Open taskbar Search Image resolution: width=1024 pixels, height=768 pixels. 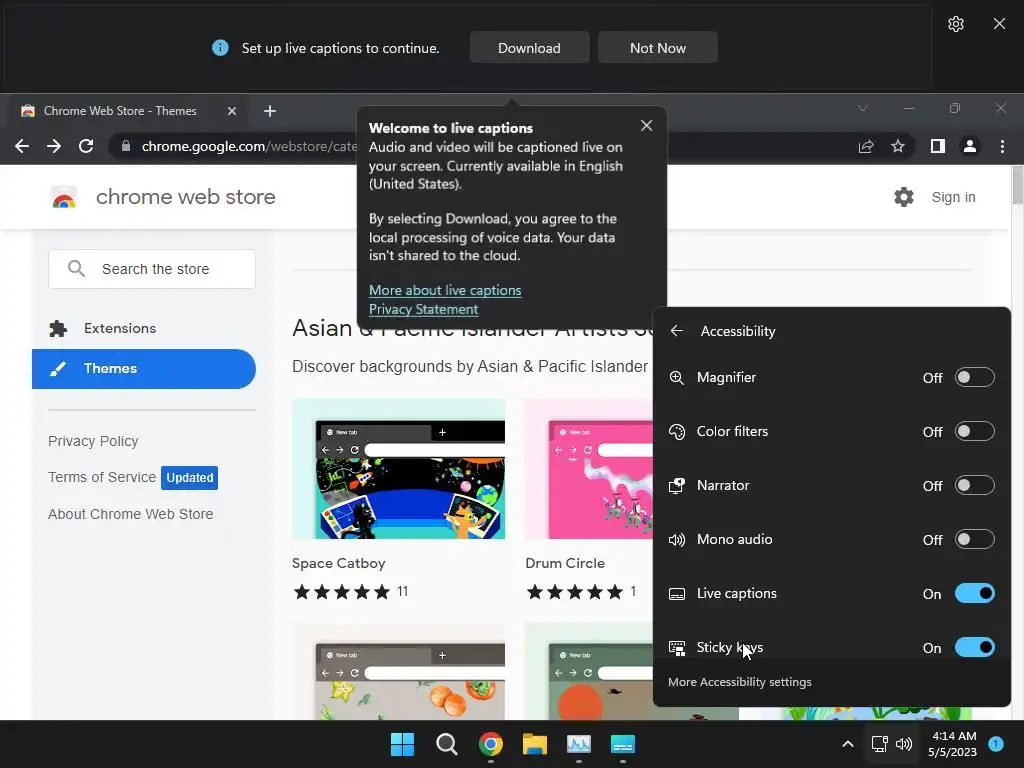point(447,744)
